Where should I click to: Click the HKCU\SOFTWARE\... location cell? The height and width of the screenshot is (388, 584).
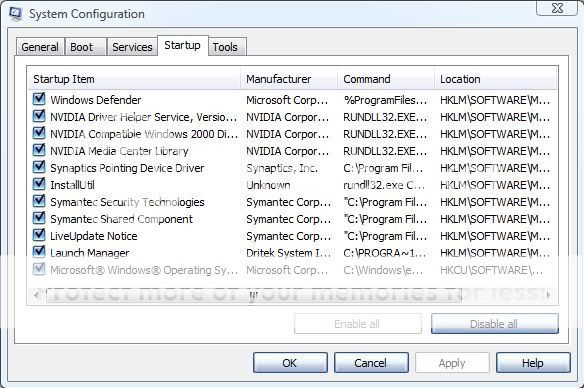click(491, 270)
